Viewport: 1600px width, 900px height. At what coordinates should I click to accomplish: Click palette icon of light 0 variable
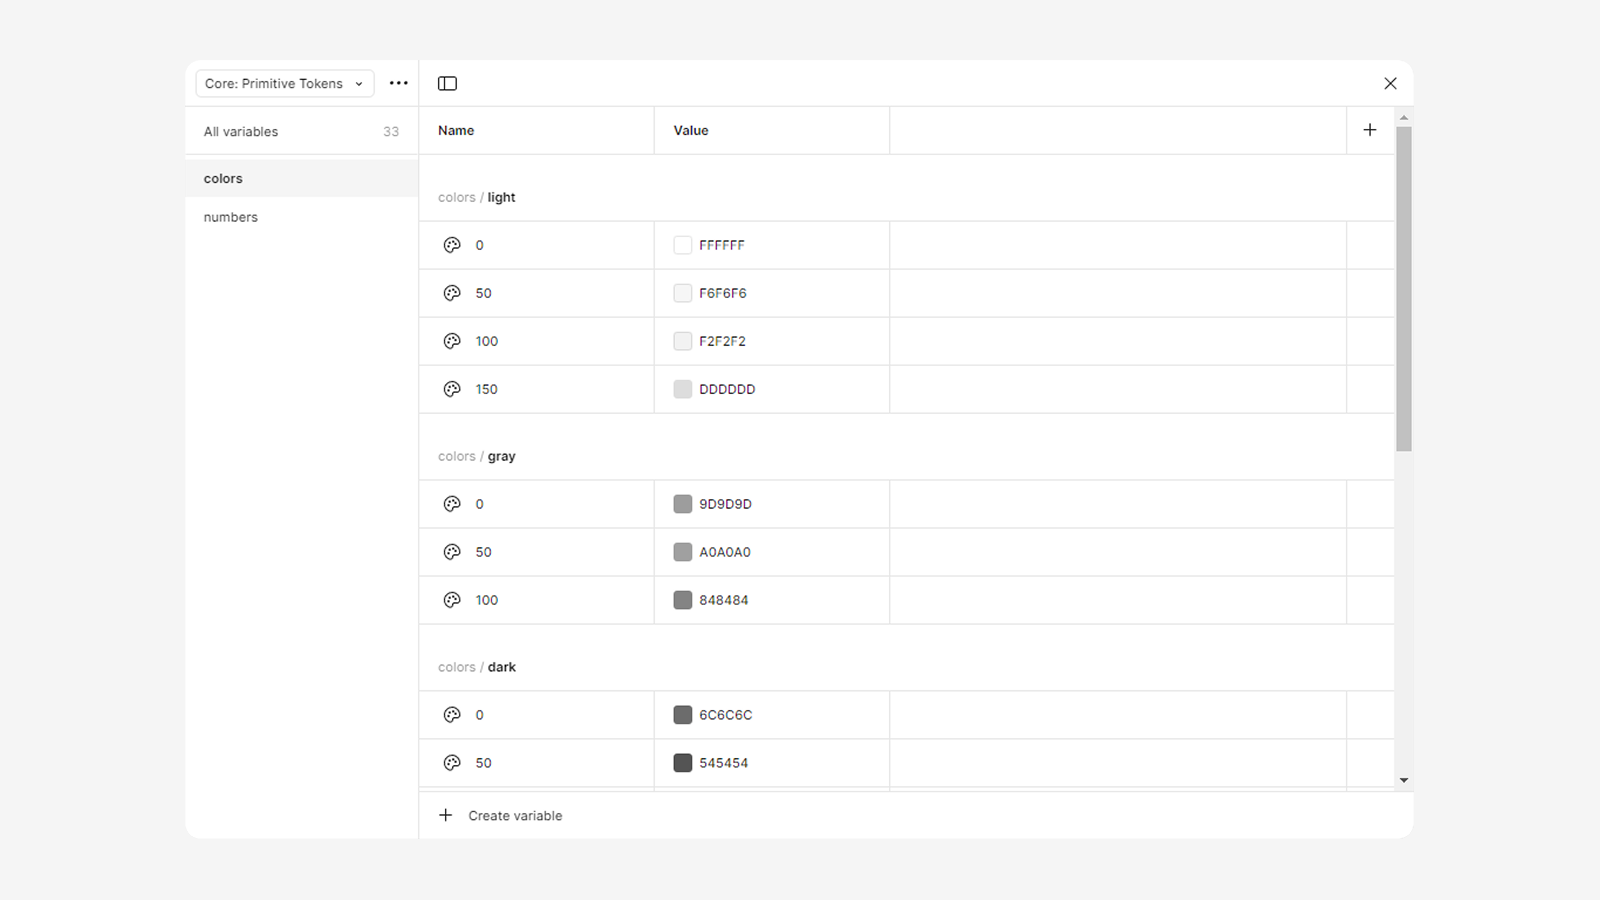[x=452, y=245]
